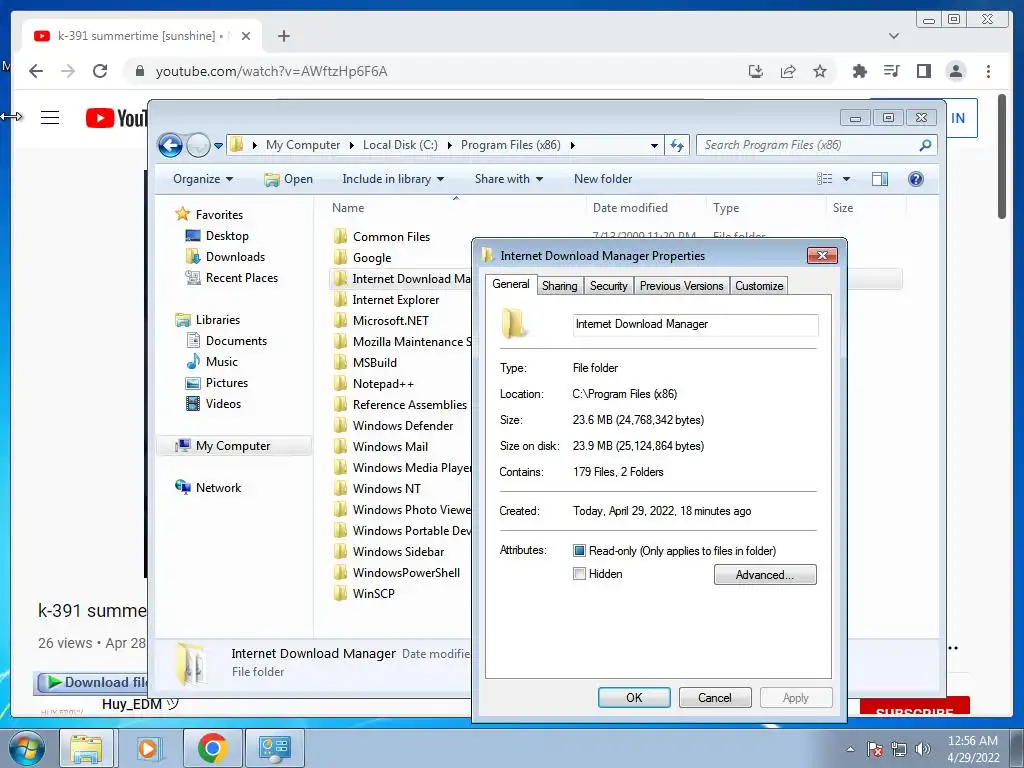Image resolution: width=1024 pixels, height=768 pixels.
Task: Click Open in Explorer toolbar
Action: (x=289, y=179)
